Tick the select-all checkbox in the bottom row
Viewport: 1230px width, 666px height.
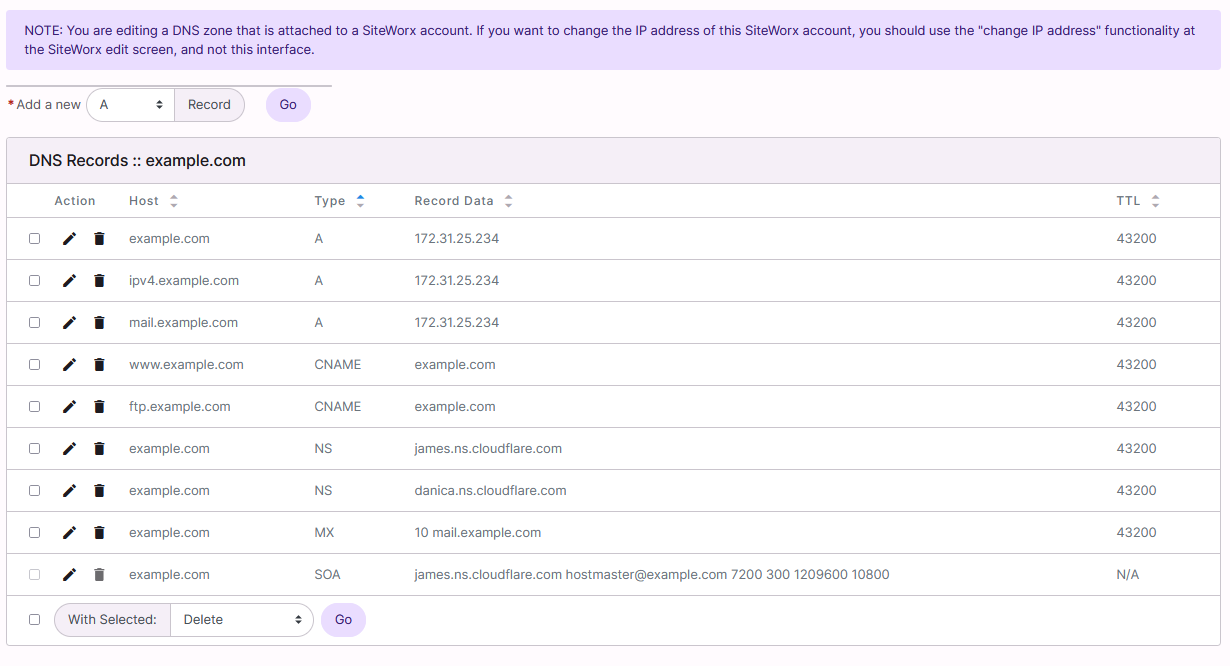click(34, 619)
